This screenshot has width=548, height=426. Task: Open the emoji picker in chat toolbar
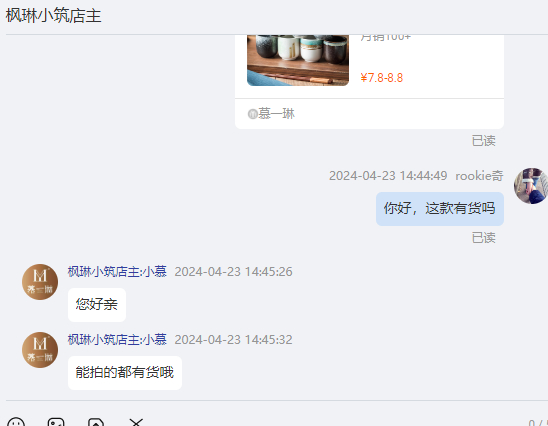point(16,422)
